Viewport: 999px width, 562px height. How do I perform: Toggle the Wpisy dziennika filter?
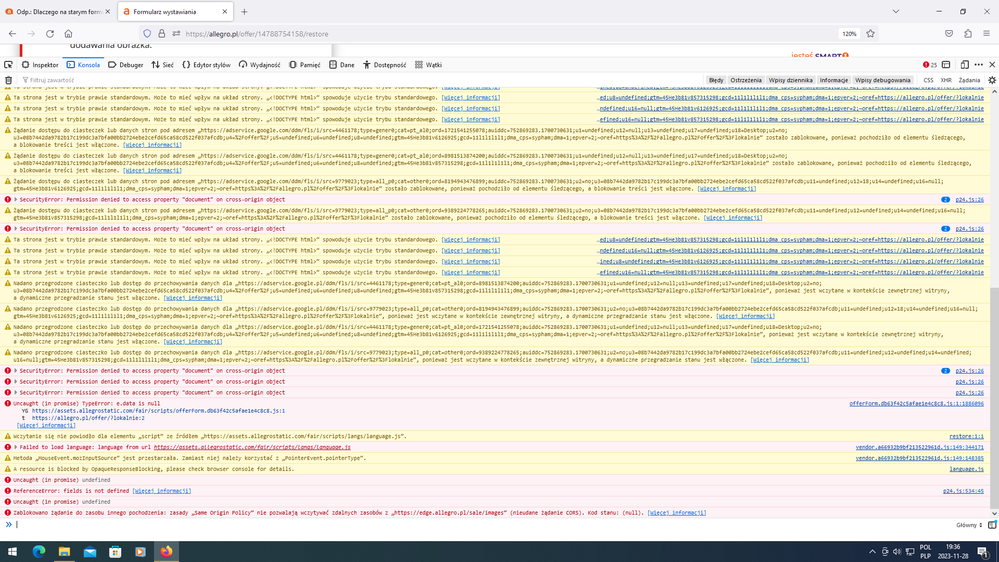pyautogui.click(x=791, y=80)
